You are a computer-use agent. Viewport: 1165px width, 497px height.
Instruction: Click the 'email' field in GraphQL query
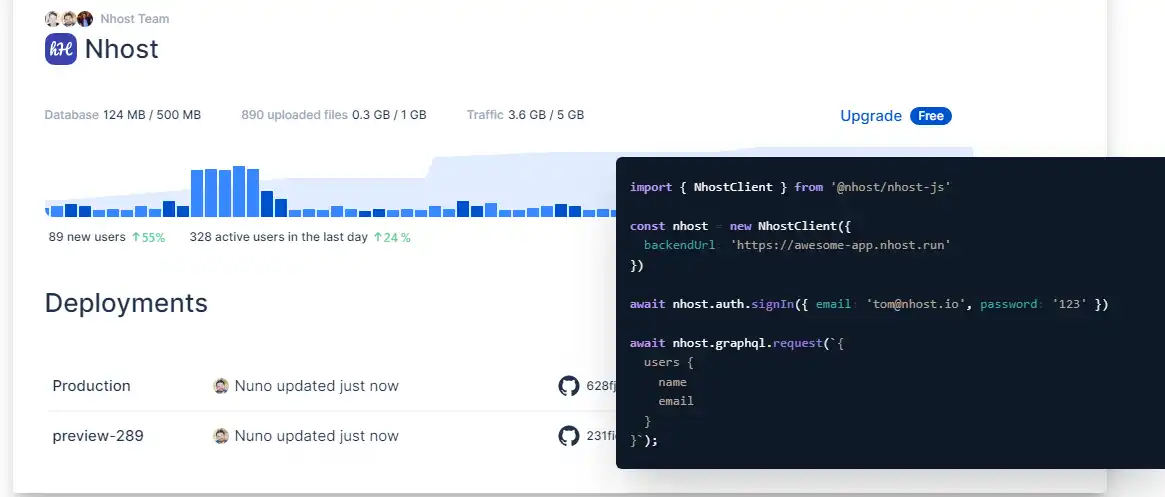coord(676,401)
